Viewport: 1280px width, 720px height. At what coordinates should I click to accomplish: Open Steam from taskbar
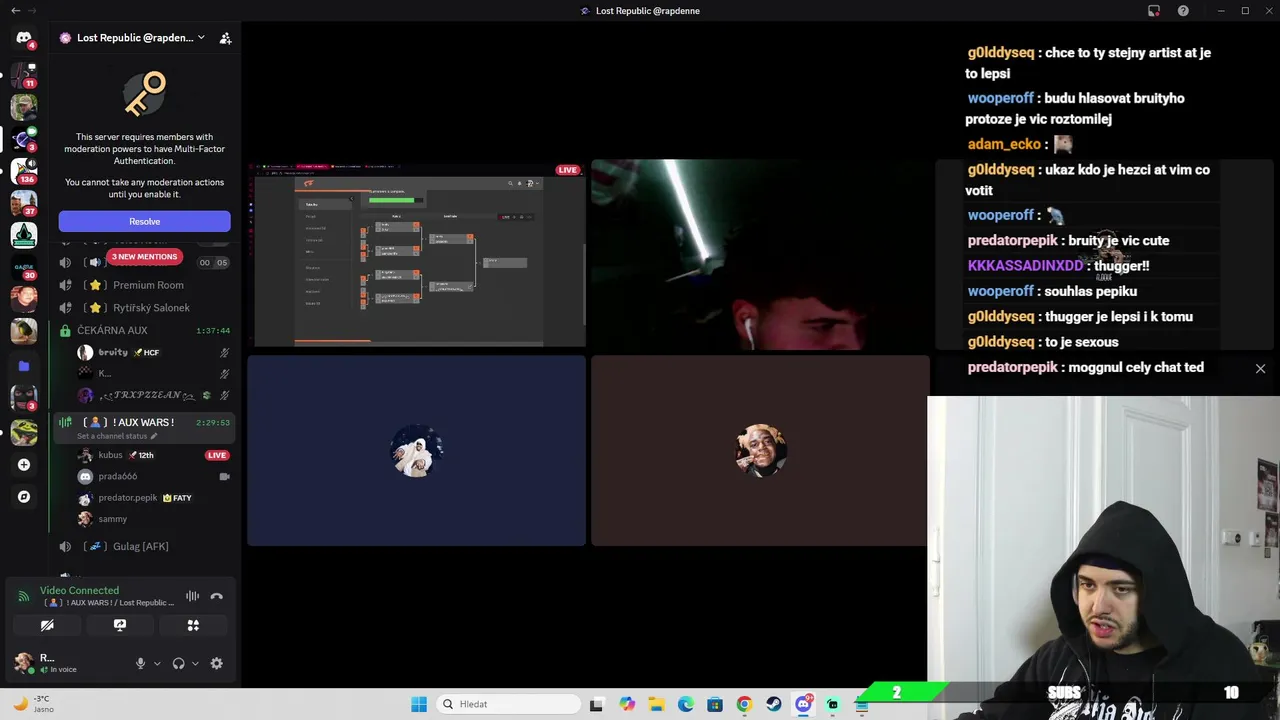[x=773, y=704]
